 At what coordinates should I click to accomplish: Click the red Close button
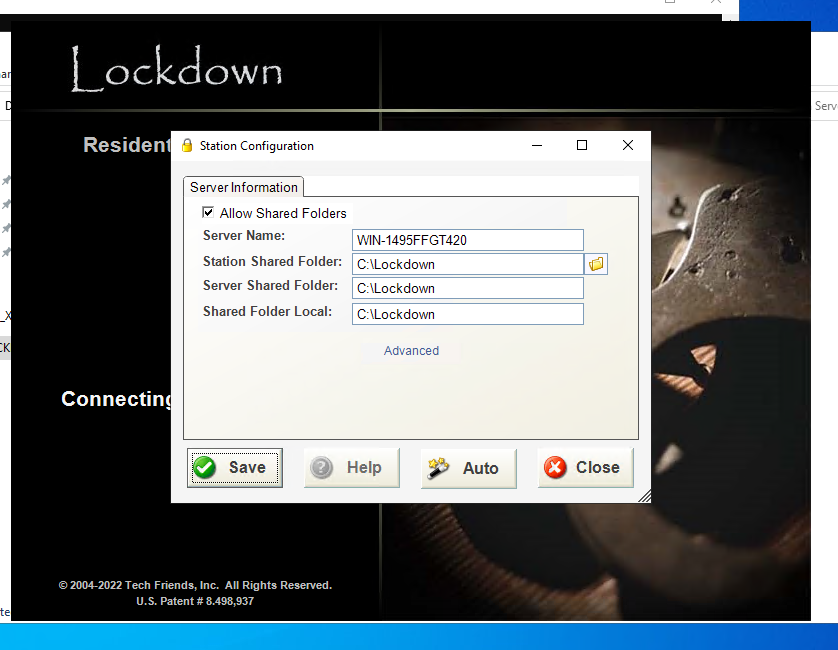click(x=586, y=468)
